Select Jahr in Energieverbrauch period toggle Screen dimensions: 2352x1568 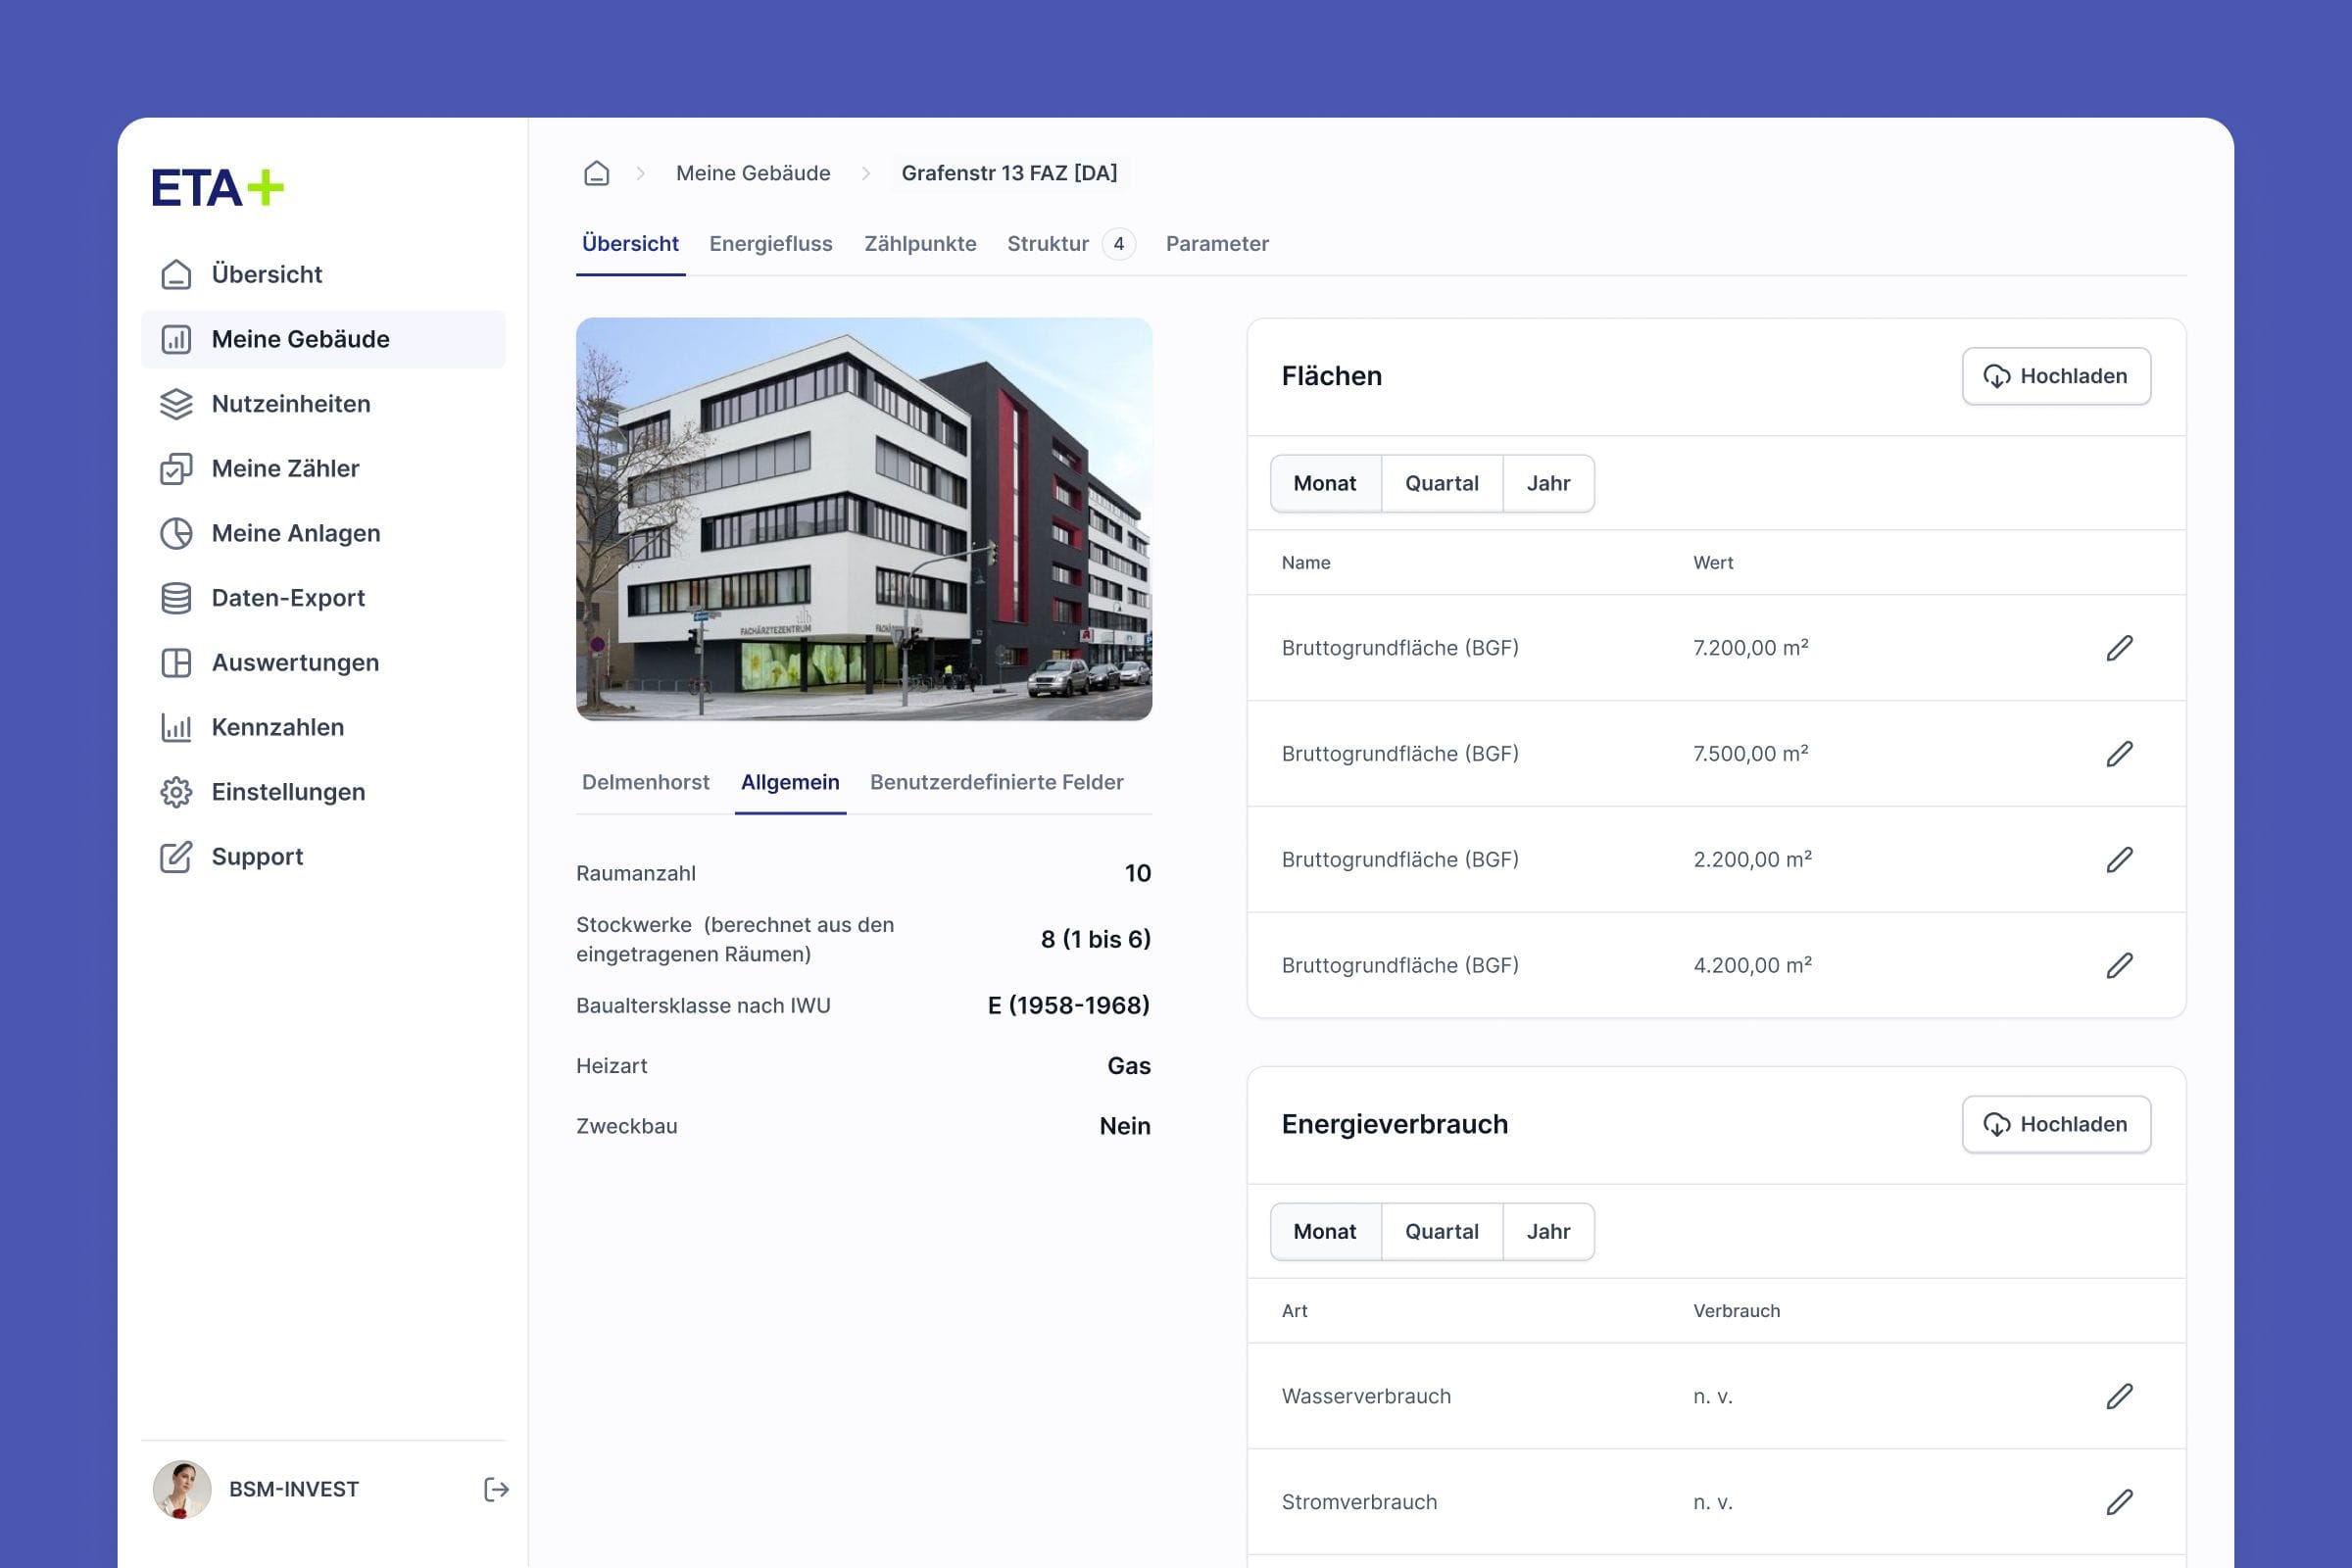pos(1548,1231)
